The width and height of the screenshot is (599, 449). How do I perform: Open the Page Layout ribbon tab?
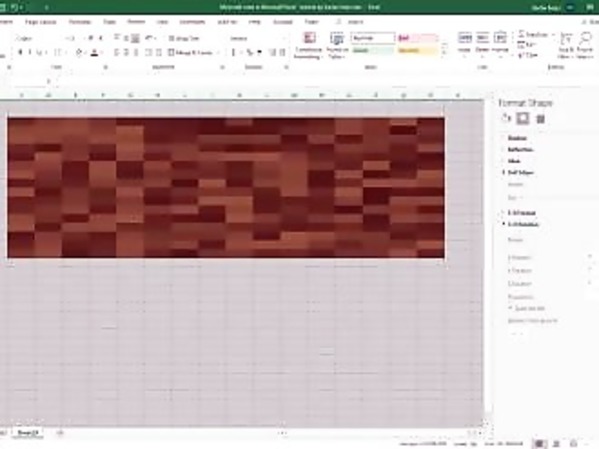tap(40, 22)
